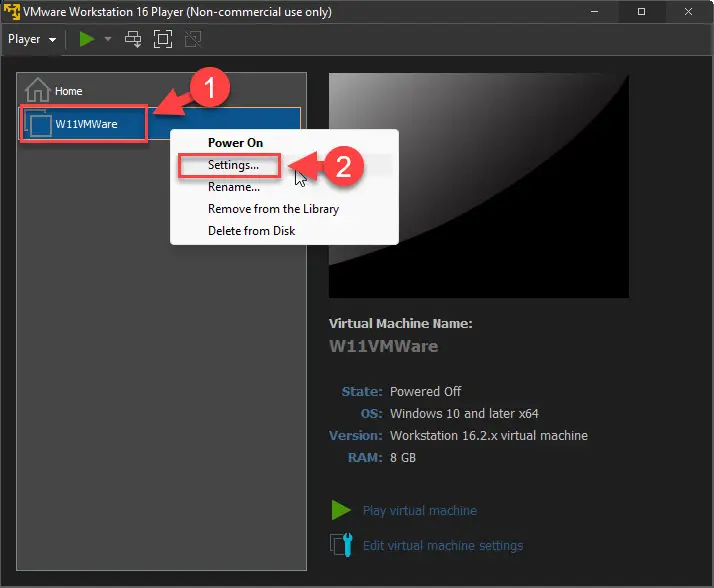Click the Enter full screen mode icon
Viewport: 714px width, 588px height.
click(162, 39)
